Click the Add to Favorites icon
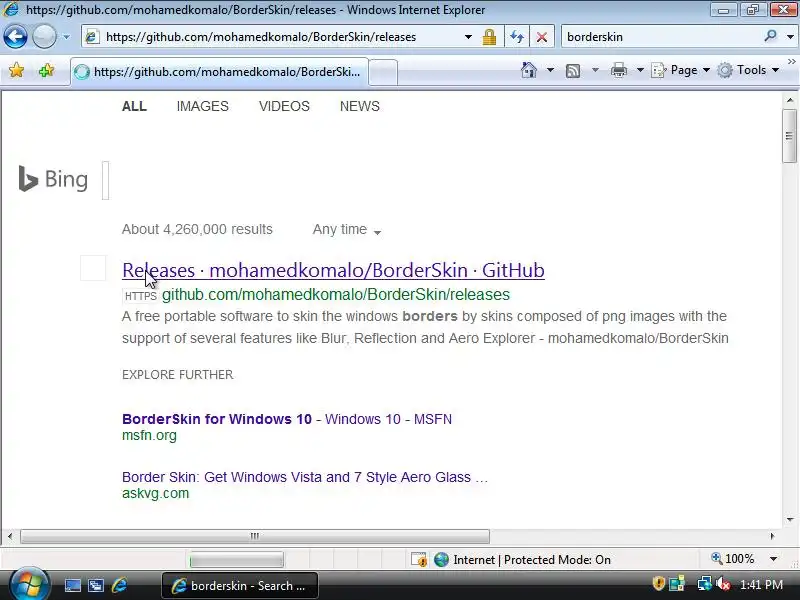 (46, 70)
